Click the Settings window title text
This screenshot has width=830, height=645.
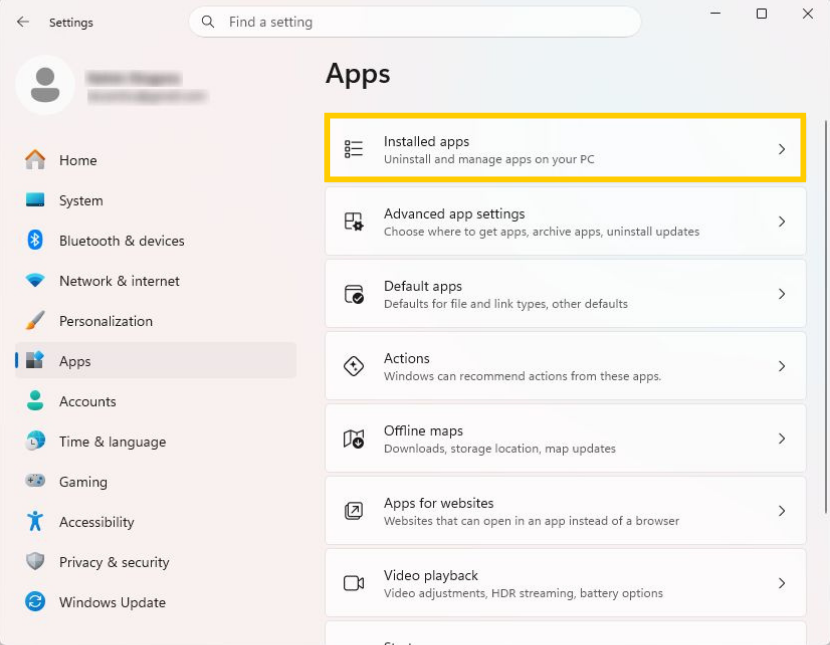[x=71, y=23]
